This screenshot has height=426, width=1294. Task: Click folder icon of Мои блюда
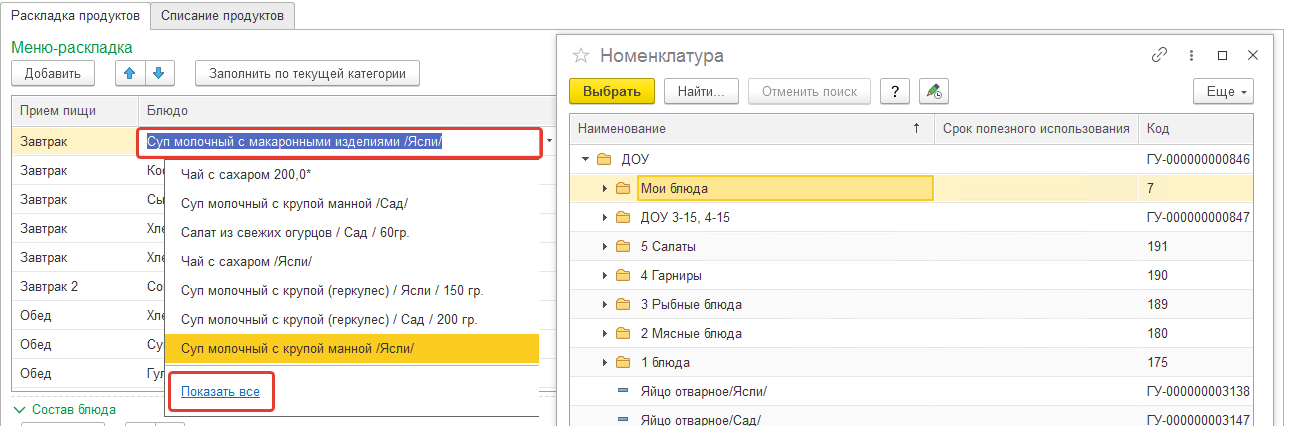623,188
